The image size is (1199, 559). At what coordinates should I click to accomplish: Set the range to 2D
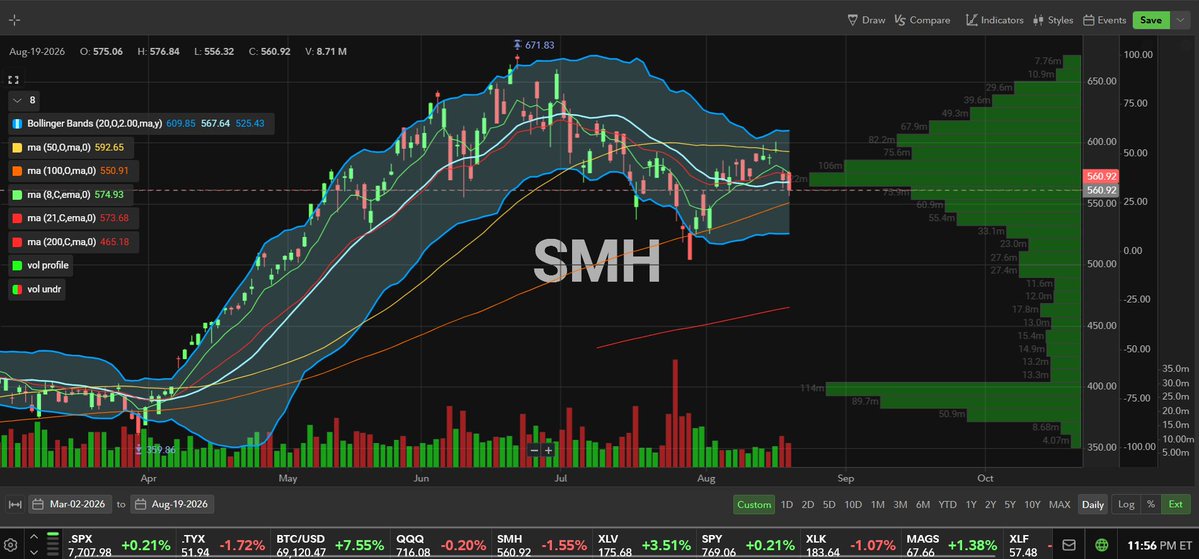[x=807, y=505]
